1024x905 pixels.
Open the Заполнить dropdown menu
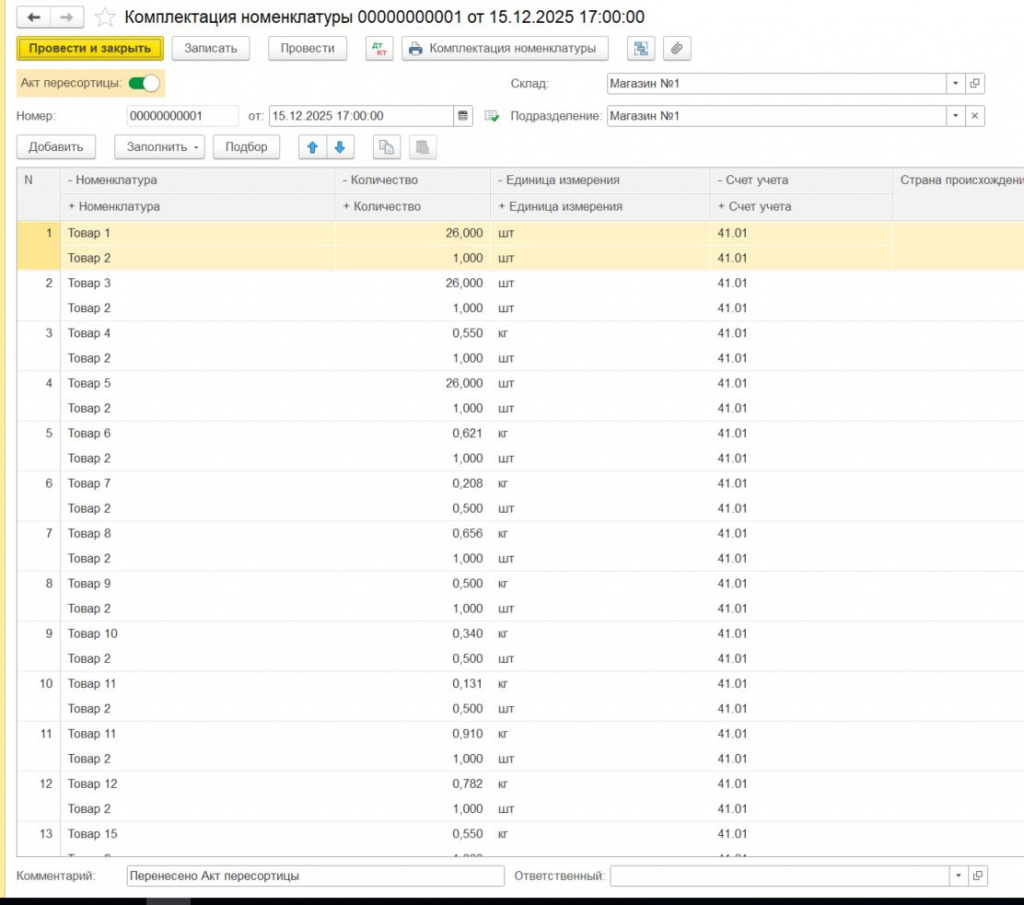click(x=159, y=147)
